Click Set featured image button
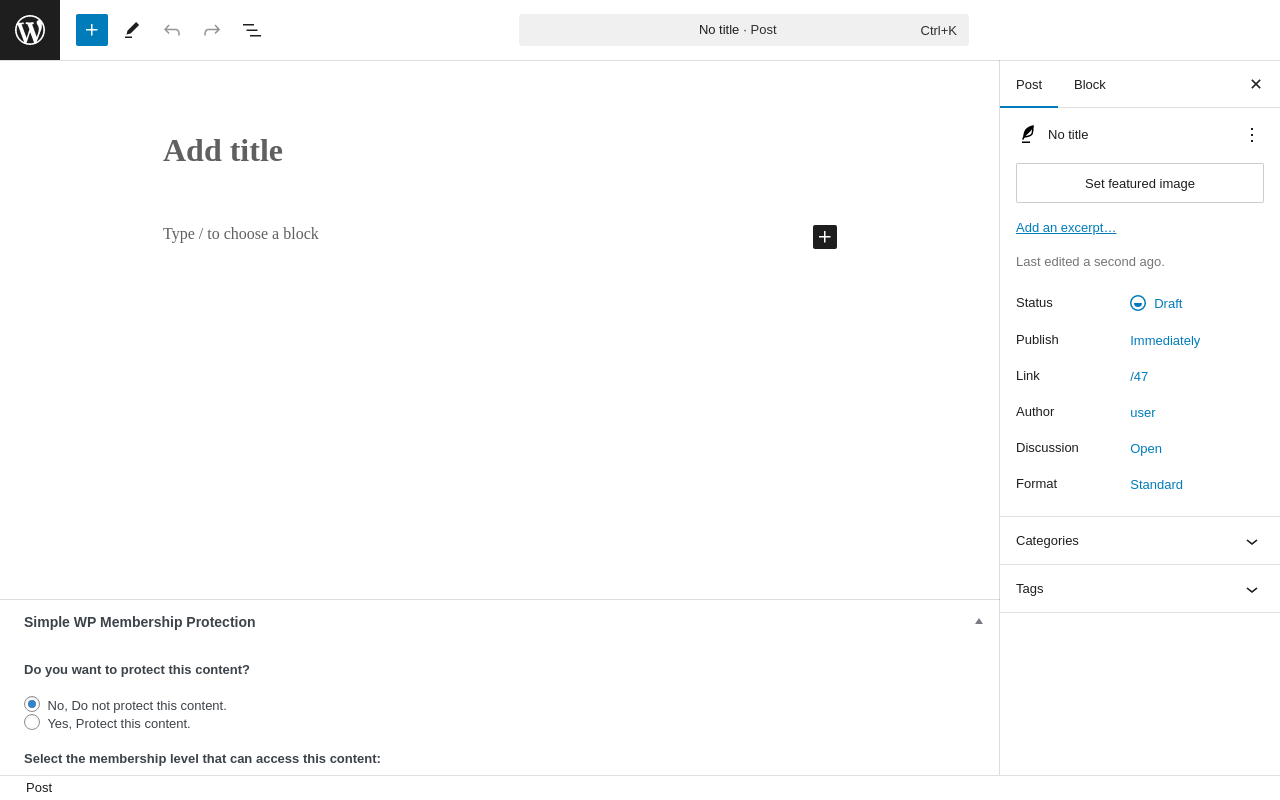 point(1140,183)
